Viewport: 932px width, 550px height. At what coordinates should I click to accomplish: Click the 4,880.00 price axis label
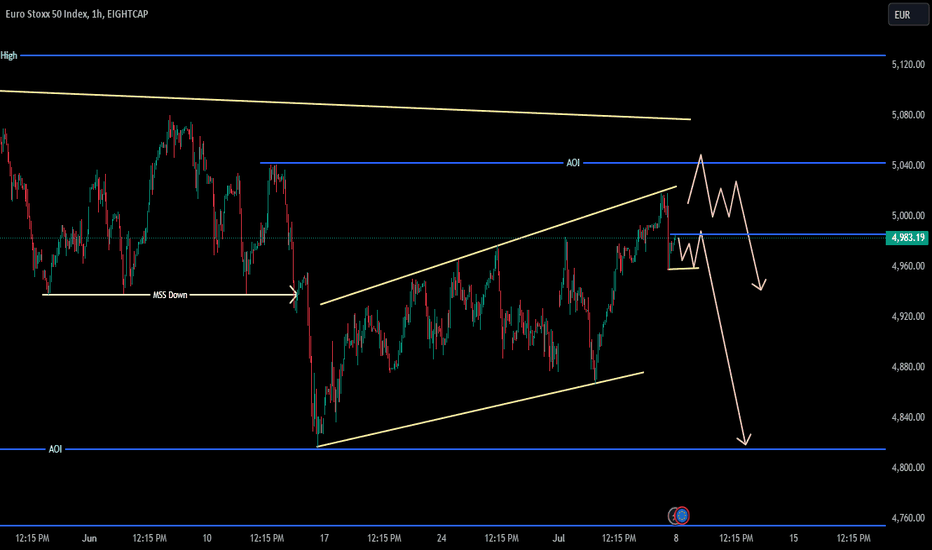click(908, 367)
